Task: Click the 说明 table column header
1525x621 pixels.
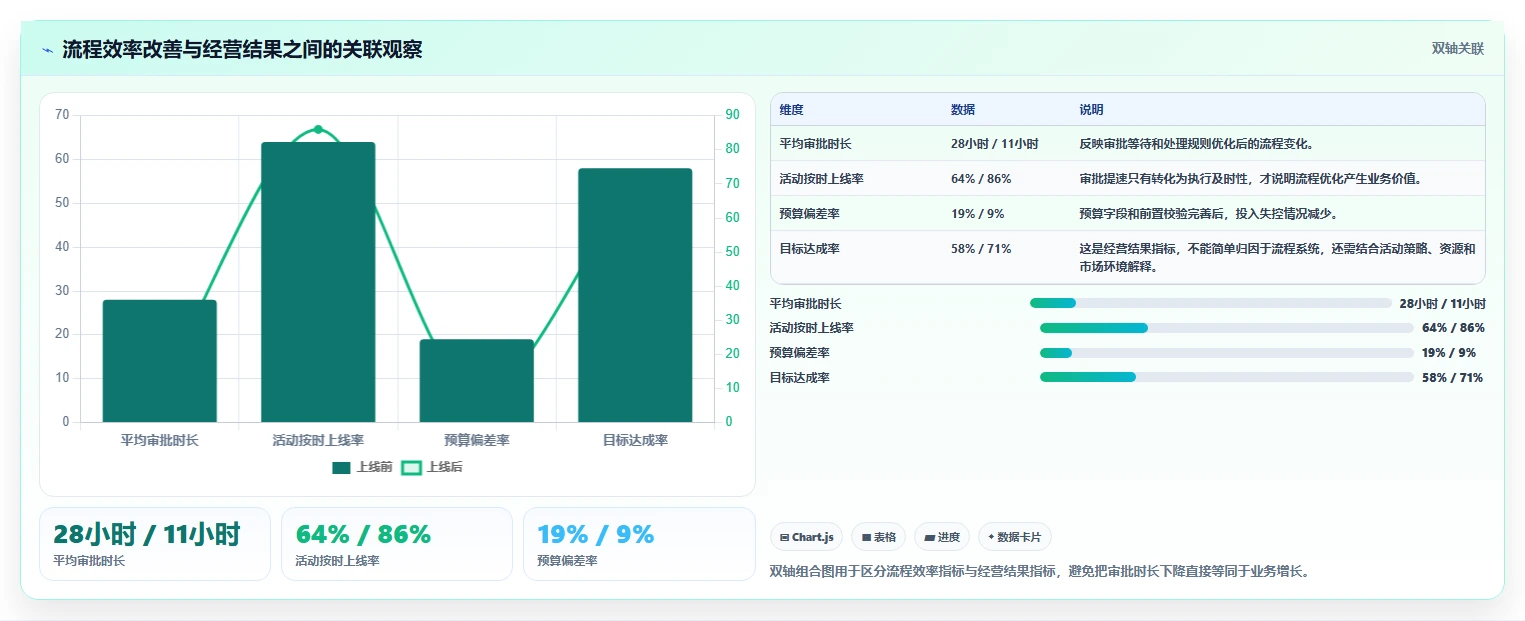Action: pyautogui.click(x=1091, y=110)
